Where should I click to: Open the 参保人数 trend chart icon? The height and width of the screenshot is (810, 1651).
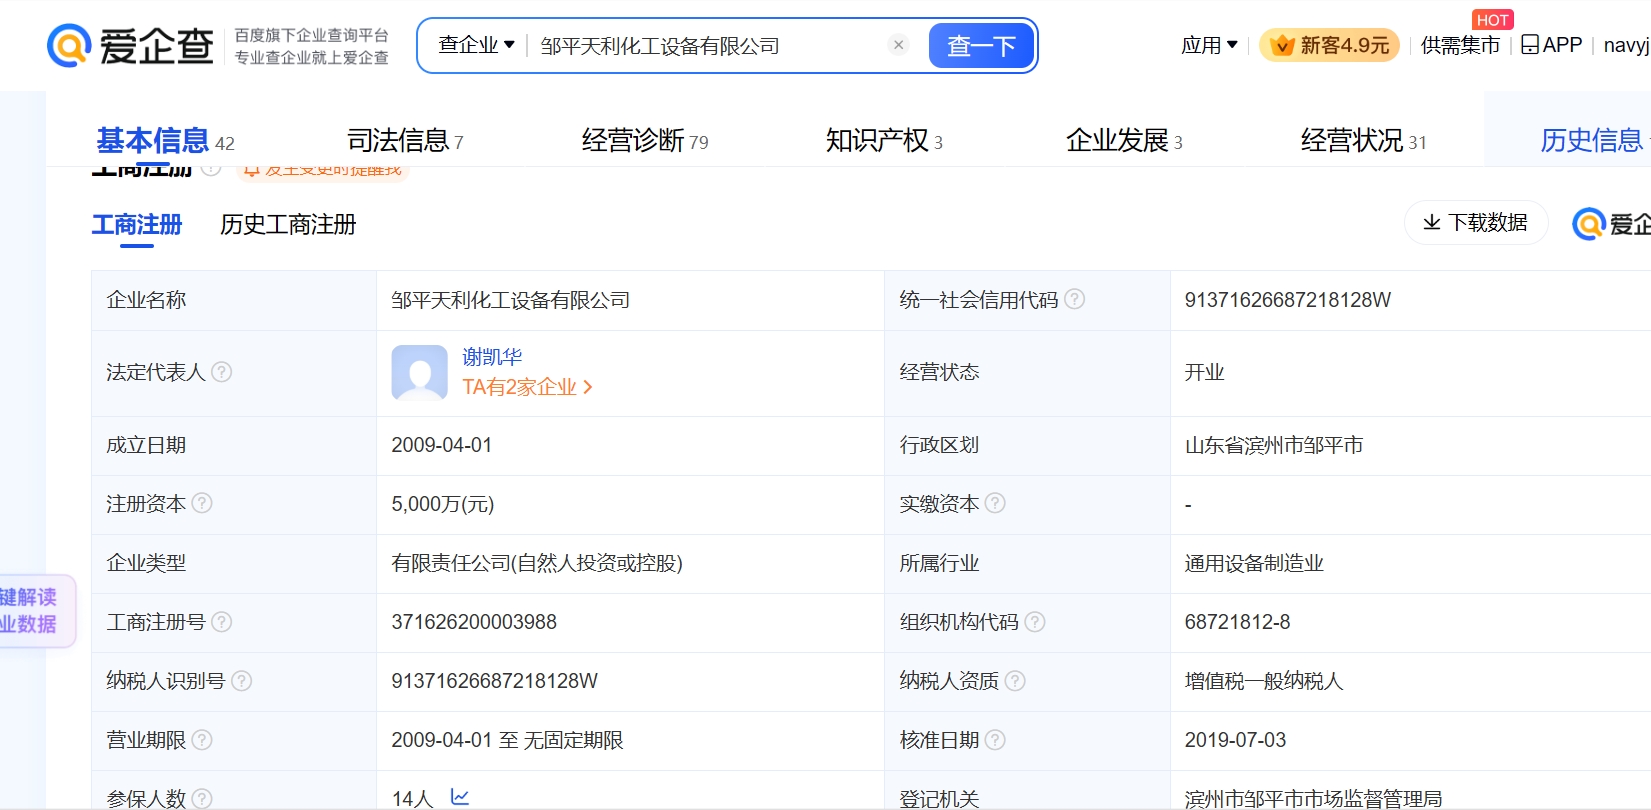460,797
